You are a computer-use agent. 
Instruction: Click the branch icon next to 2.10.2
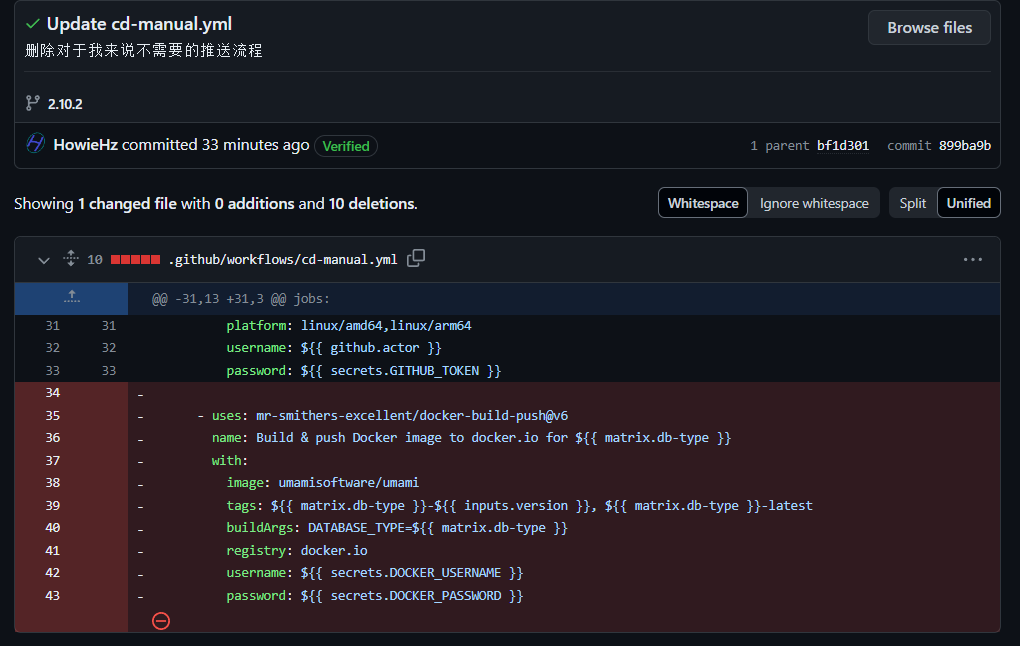(33, 103)
